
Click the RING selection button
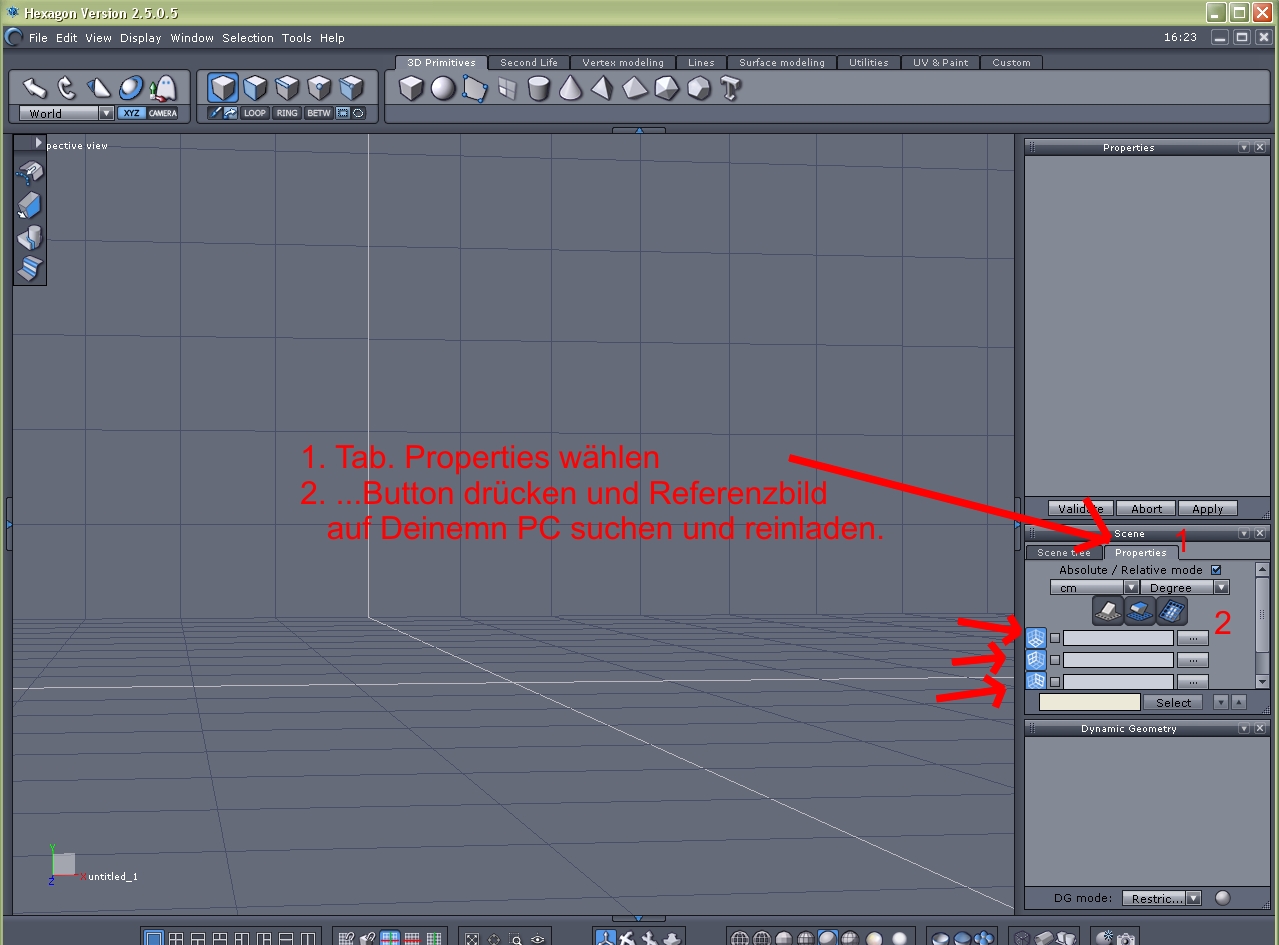tap(287, 113)
